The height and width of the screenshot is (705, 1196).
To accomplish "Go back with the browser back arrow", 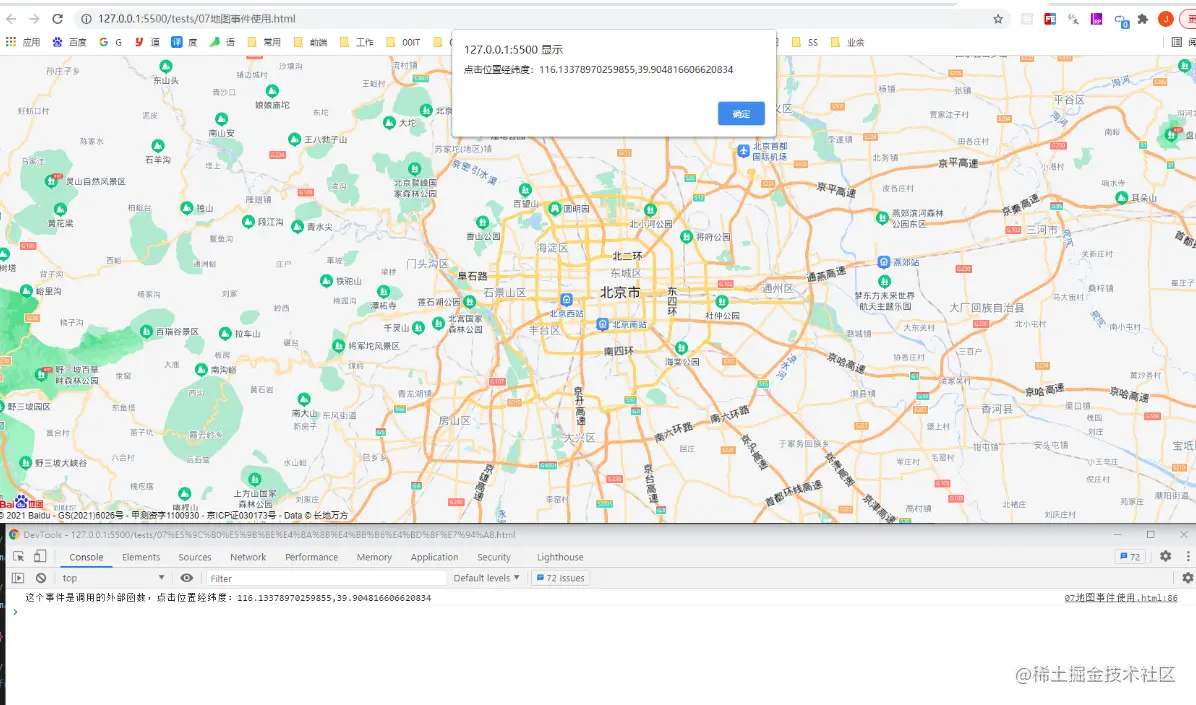I will [11, 18].
